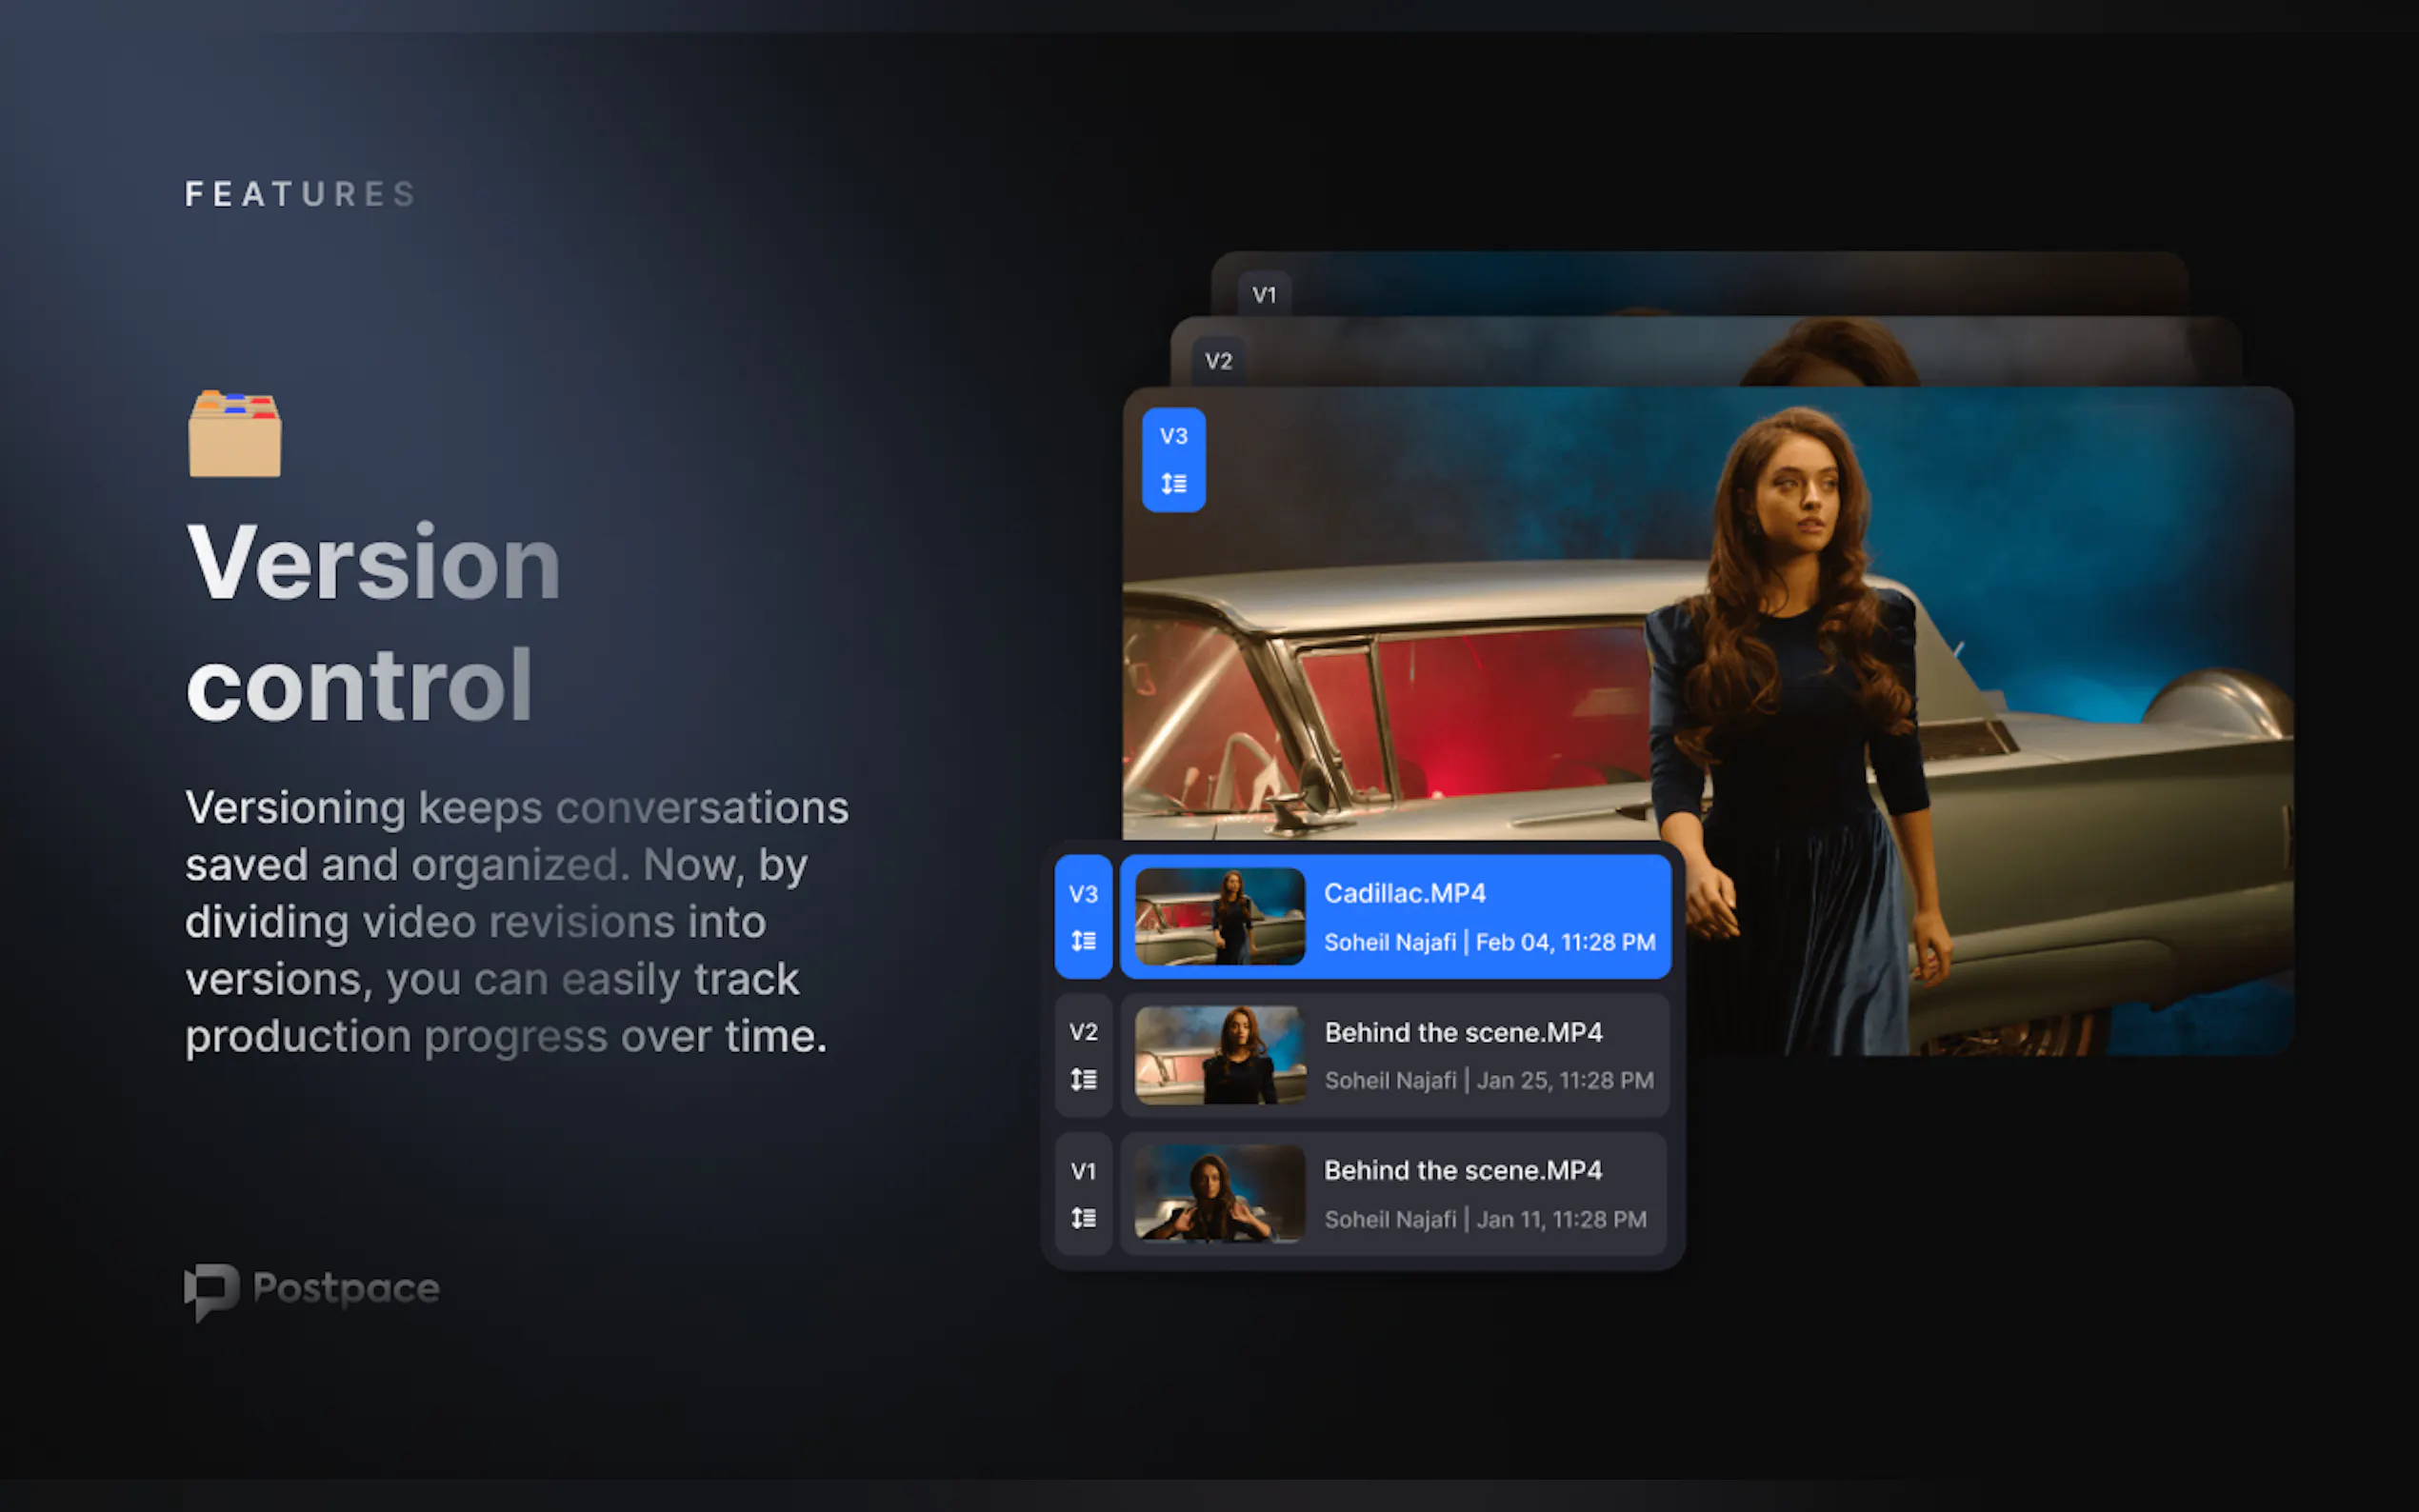Open the V1 Behind the scene thumbnail
The image size is (2419, 1512).
(x=1219, y=1193)
